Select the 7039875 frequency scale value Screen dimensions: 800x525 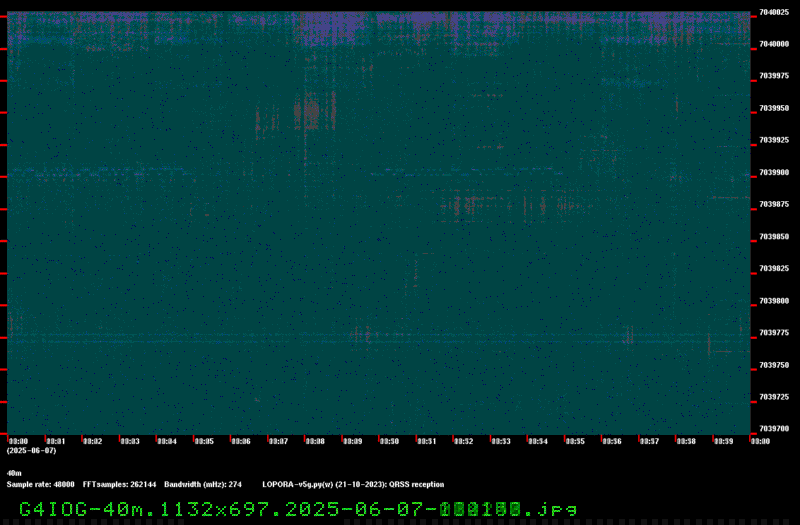[774, 204]
